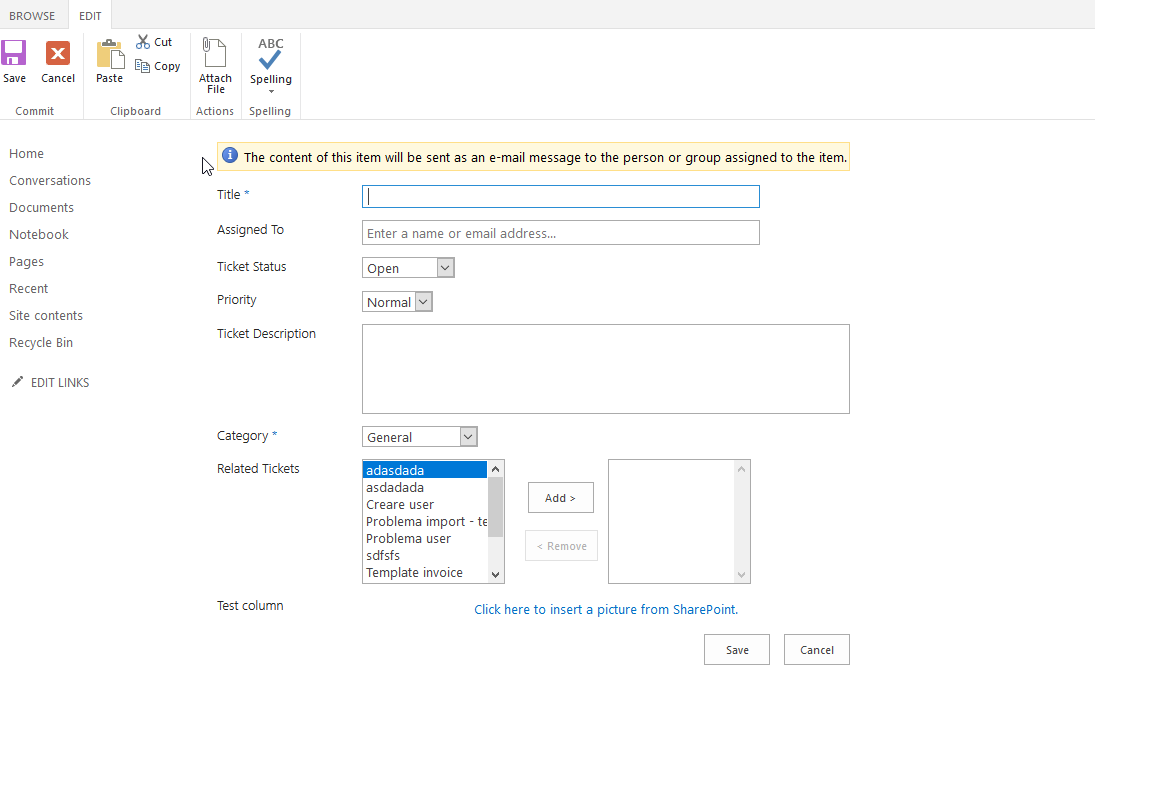Click the Save button below the form
Image resolution: width=1152 pixels, height=810 pixels.
pos(737,650)
